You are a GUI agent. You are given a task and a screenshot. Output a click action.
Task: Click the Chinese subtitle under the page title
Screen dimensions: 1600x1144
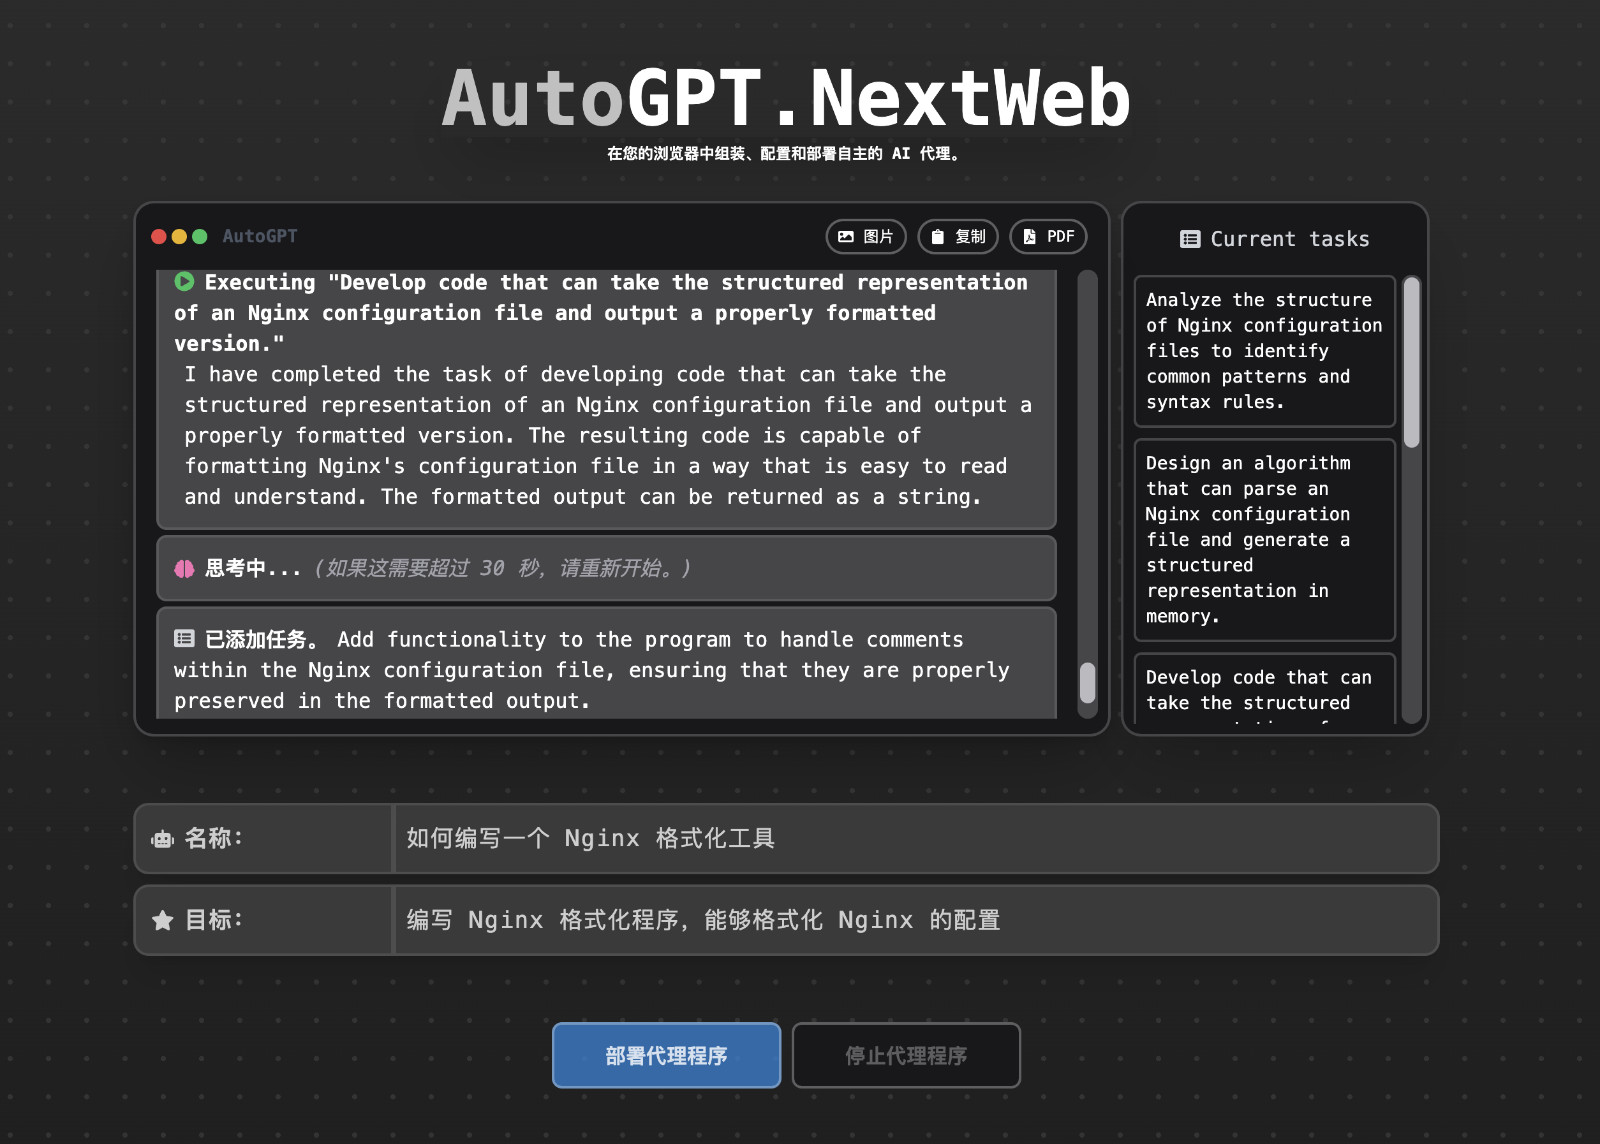[x=786, y=154]
